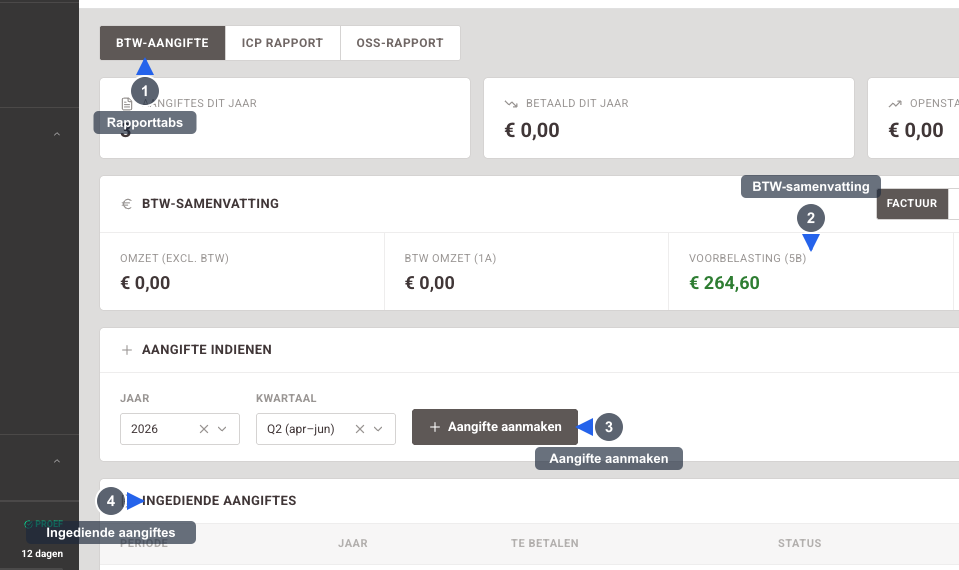Click the document icon in Aangiftes Dit Jaar card

127,103
